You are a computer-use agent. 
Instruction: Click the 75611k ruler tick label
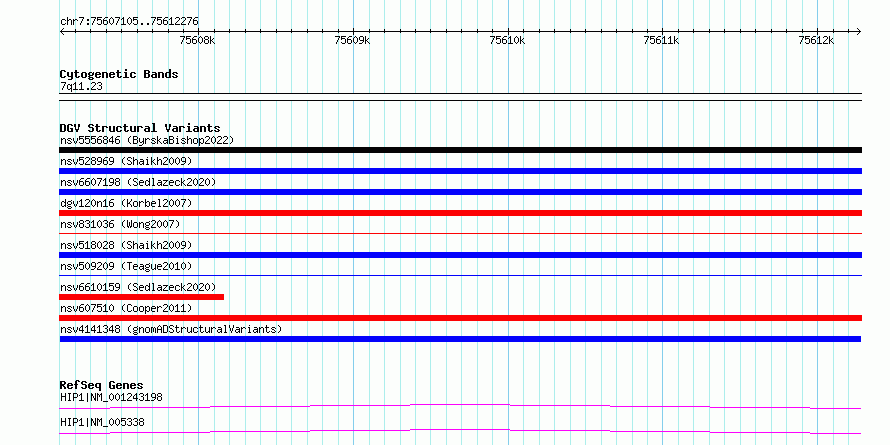point(662,40)
